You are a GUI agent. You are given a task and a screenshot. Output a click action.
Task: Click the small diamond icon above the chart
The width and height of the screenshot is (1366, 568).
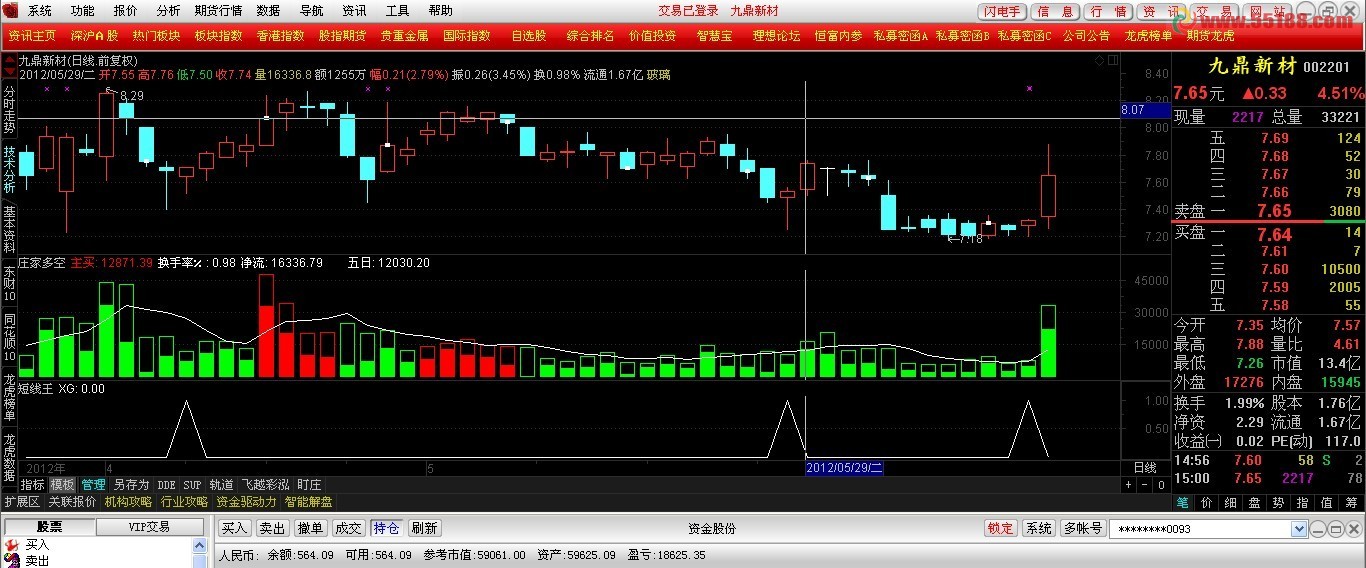(x=1099, y=60)
